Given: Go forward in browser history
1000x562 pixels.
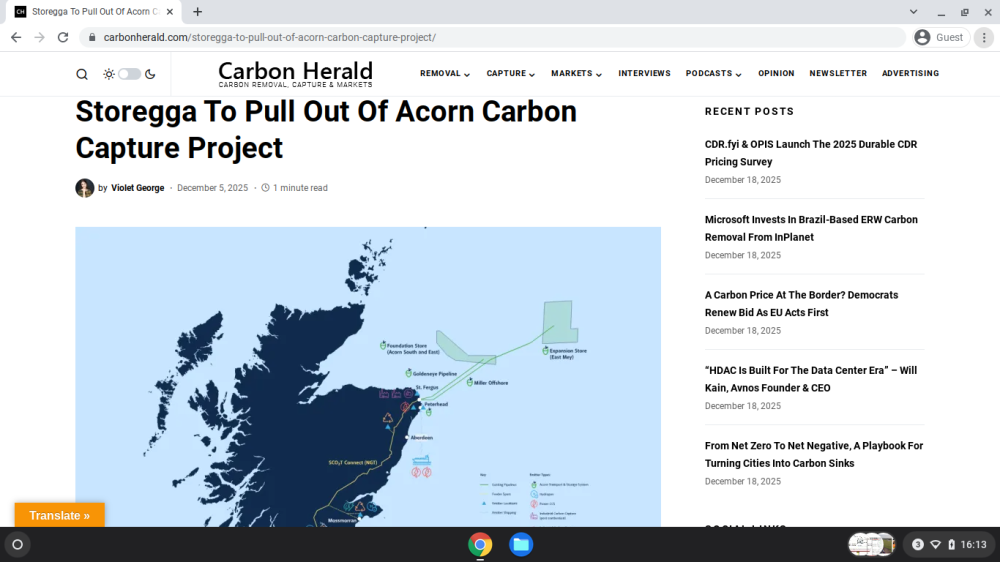Looking at the screenshot, I should click(40, 38).
